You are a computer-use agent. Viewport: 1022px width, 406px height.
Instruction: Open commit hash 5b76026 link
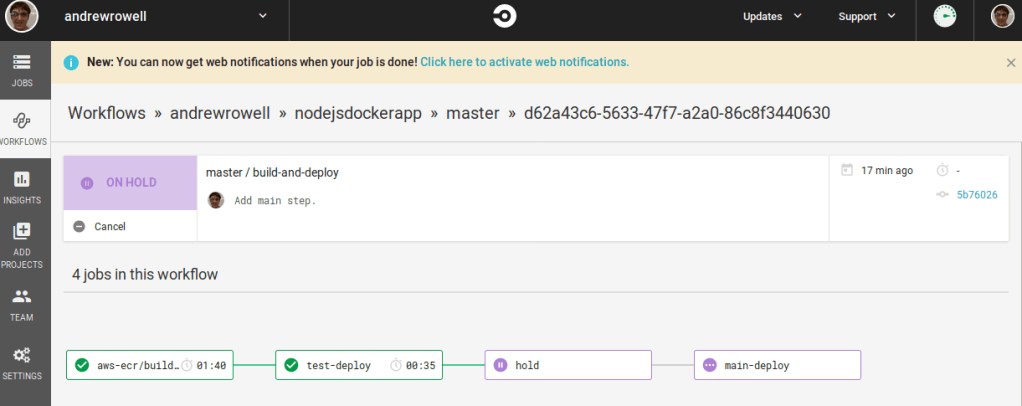(976, 195)
